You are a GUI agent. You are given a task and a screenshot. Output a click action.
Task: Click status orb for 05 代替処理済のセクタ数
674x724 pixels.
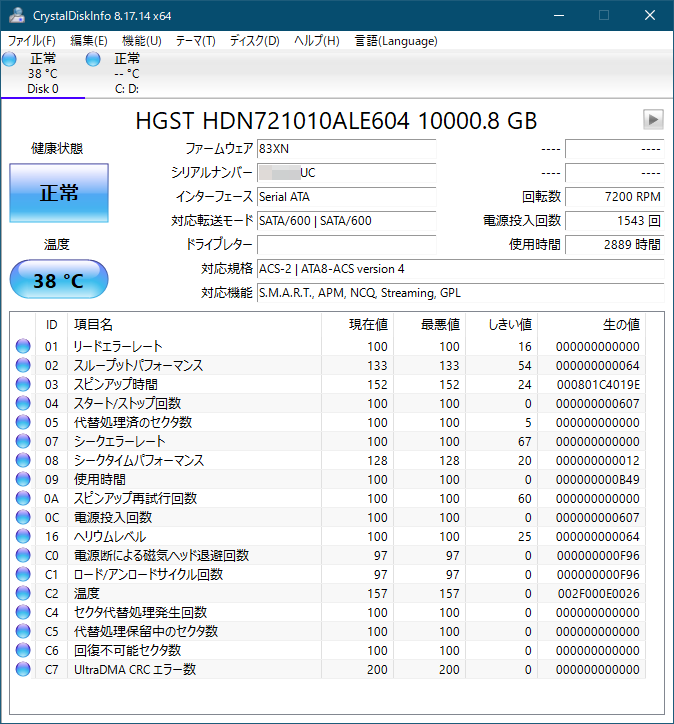pyautogui.click(x=23, y=422)
